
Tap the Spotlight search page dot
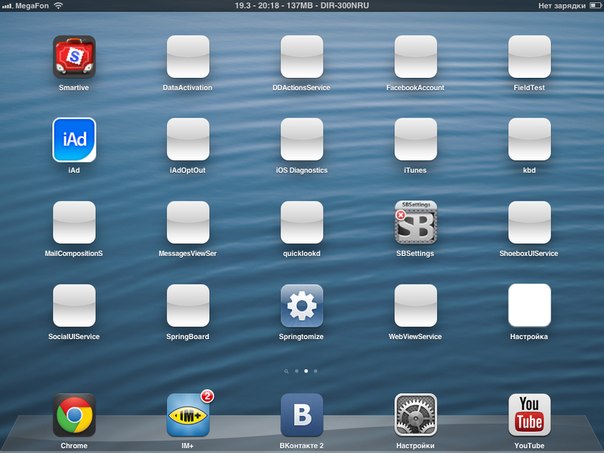(x=286, y=371)
